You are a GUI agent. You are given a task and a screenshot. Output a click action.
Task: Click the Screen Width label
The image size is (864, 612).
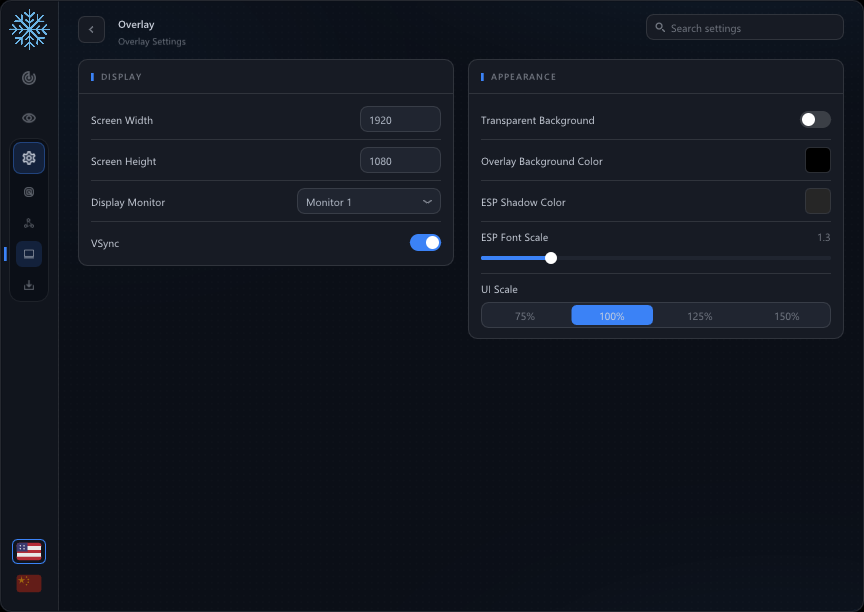122,120
